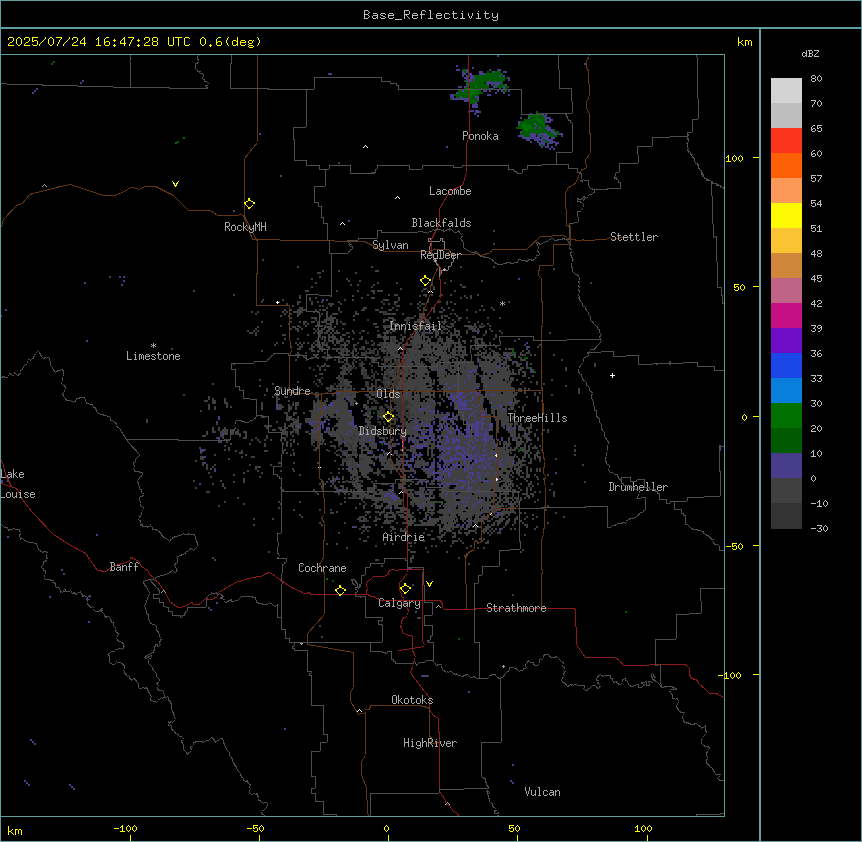
Task: Click the -100 tick on the horizontal axis
Action: pyautogui.click(x=125, y=828)
